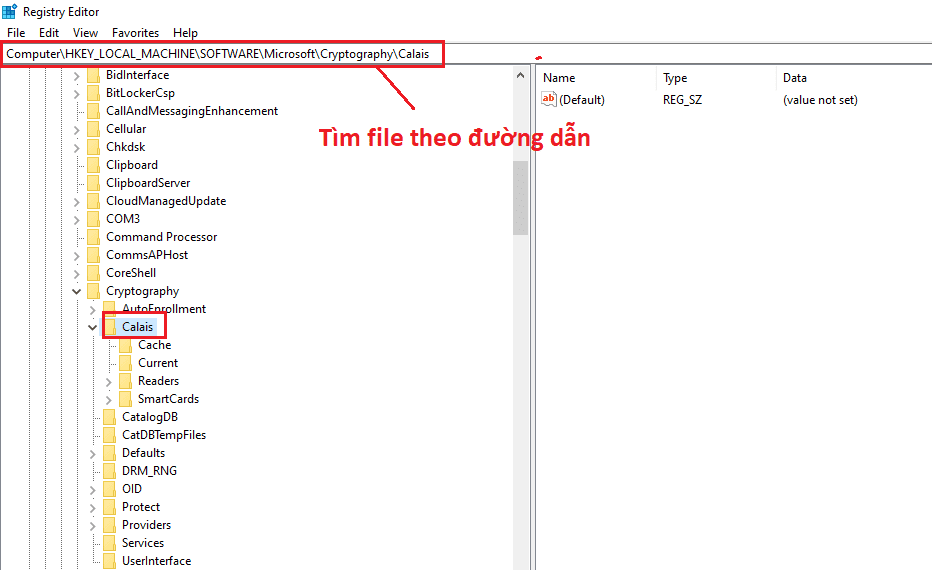Screen dimensions: 932x570
Task: Select the Clipboard folder icon
Action: (x=93, y=165)
